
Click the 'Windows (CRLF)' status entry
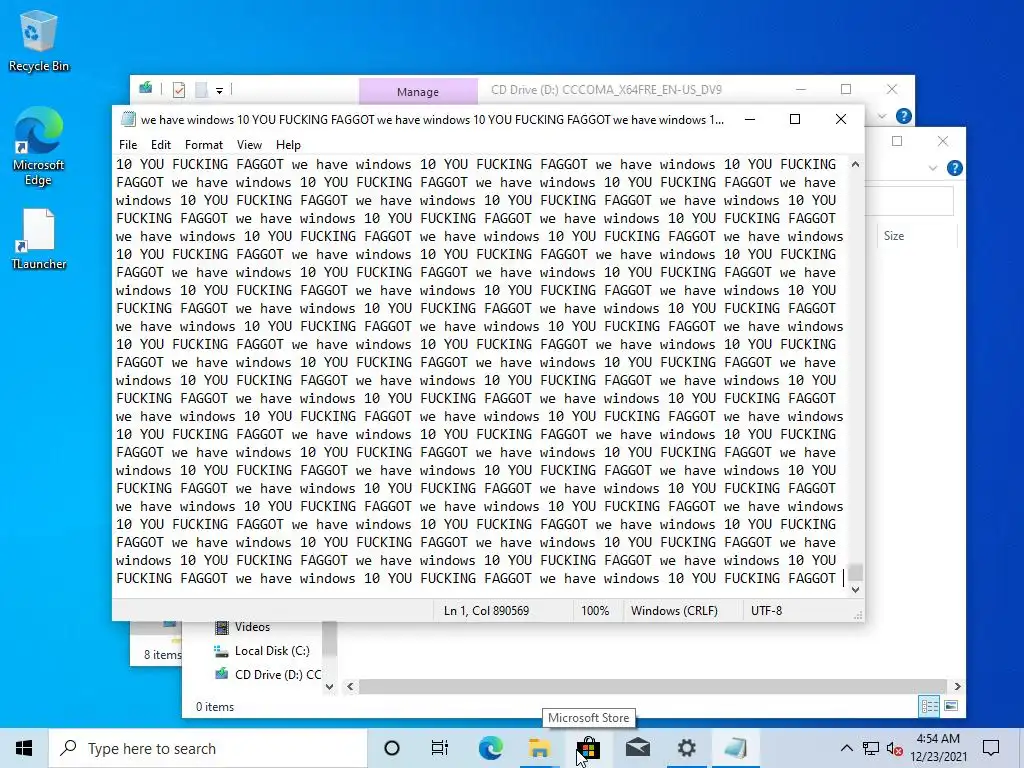coord(674,611)
